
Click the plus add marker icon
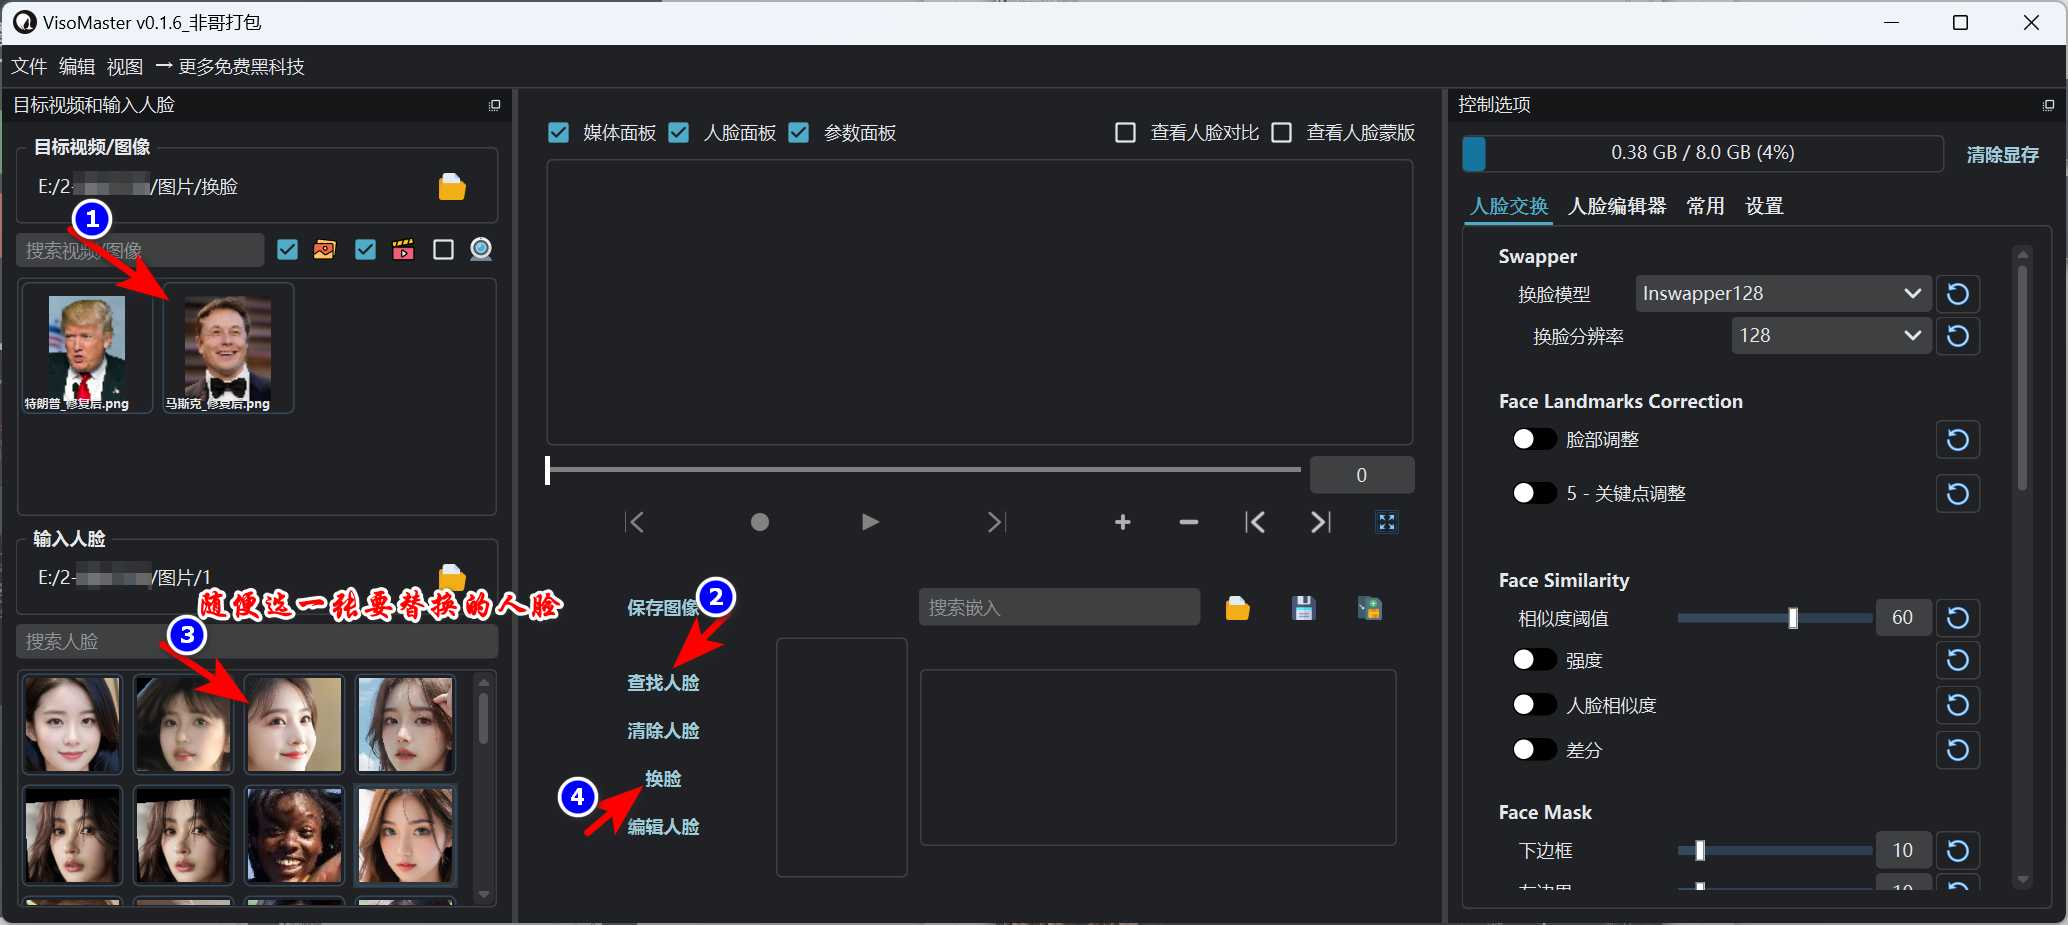(1122, 522)
